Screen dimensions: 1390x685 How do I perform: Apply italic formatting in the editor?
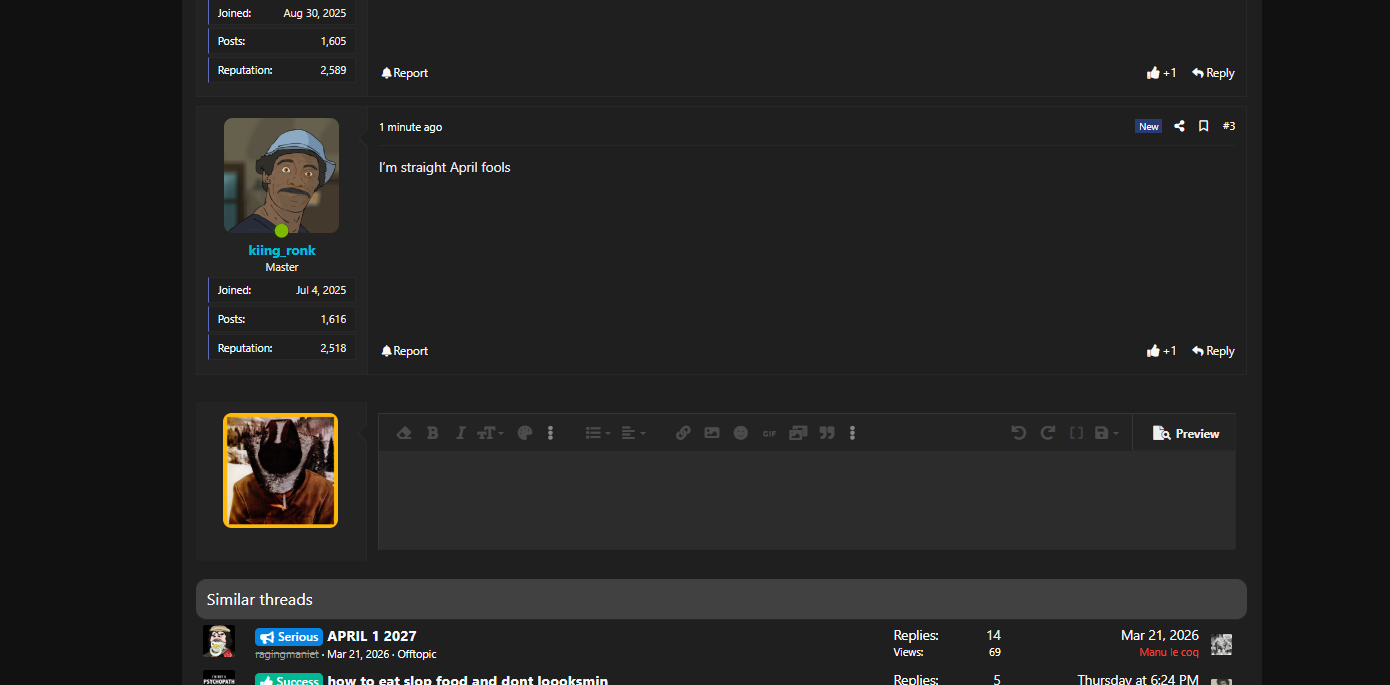click(x=460, y=433)
